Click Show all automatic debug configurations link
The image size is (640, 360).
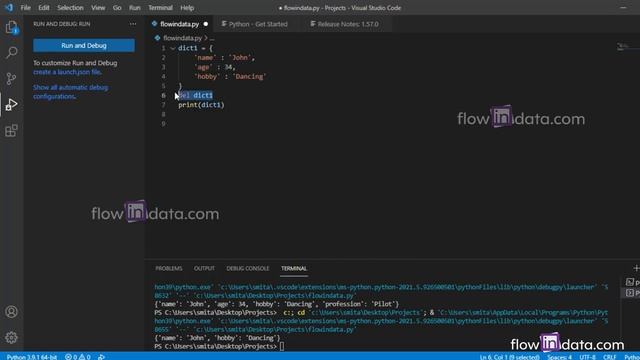pos(71,92)
